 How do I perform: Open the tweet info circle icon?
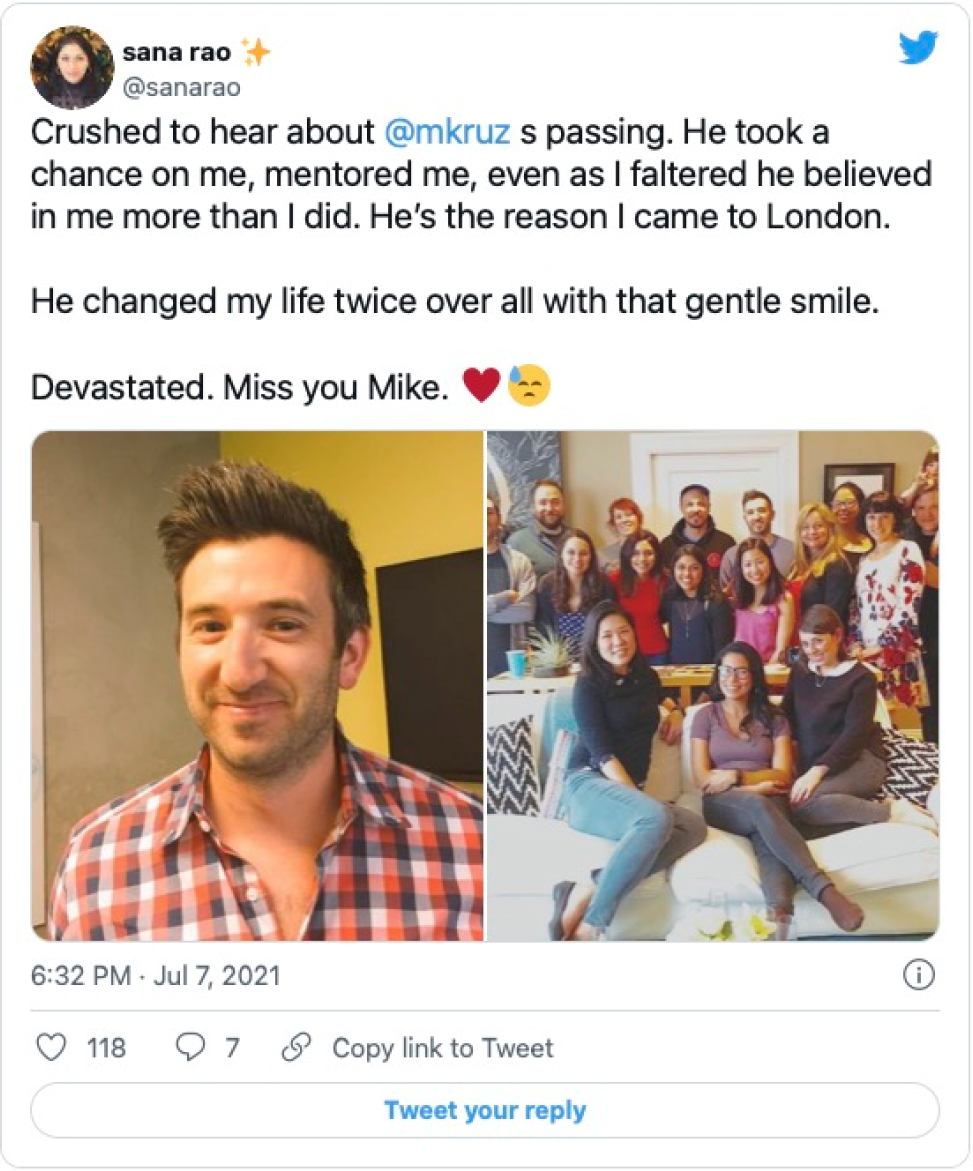[x=918, y=975]
